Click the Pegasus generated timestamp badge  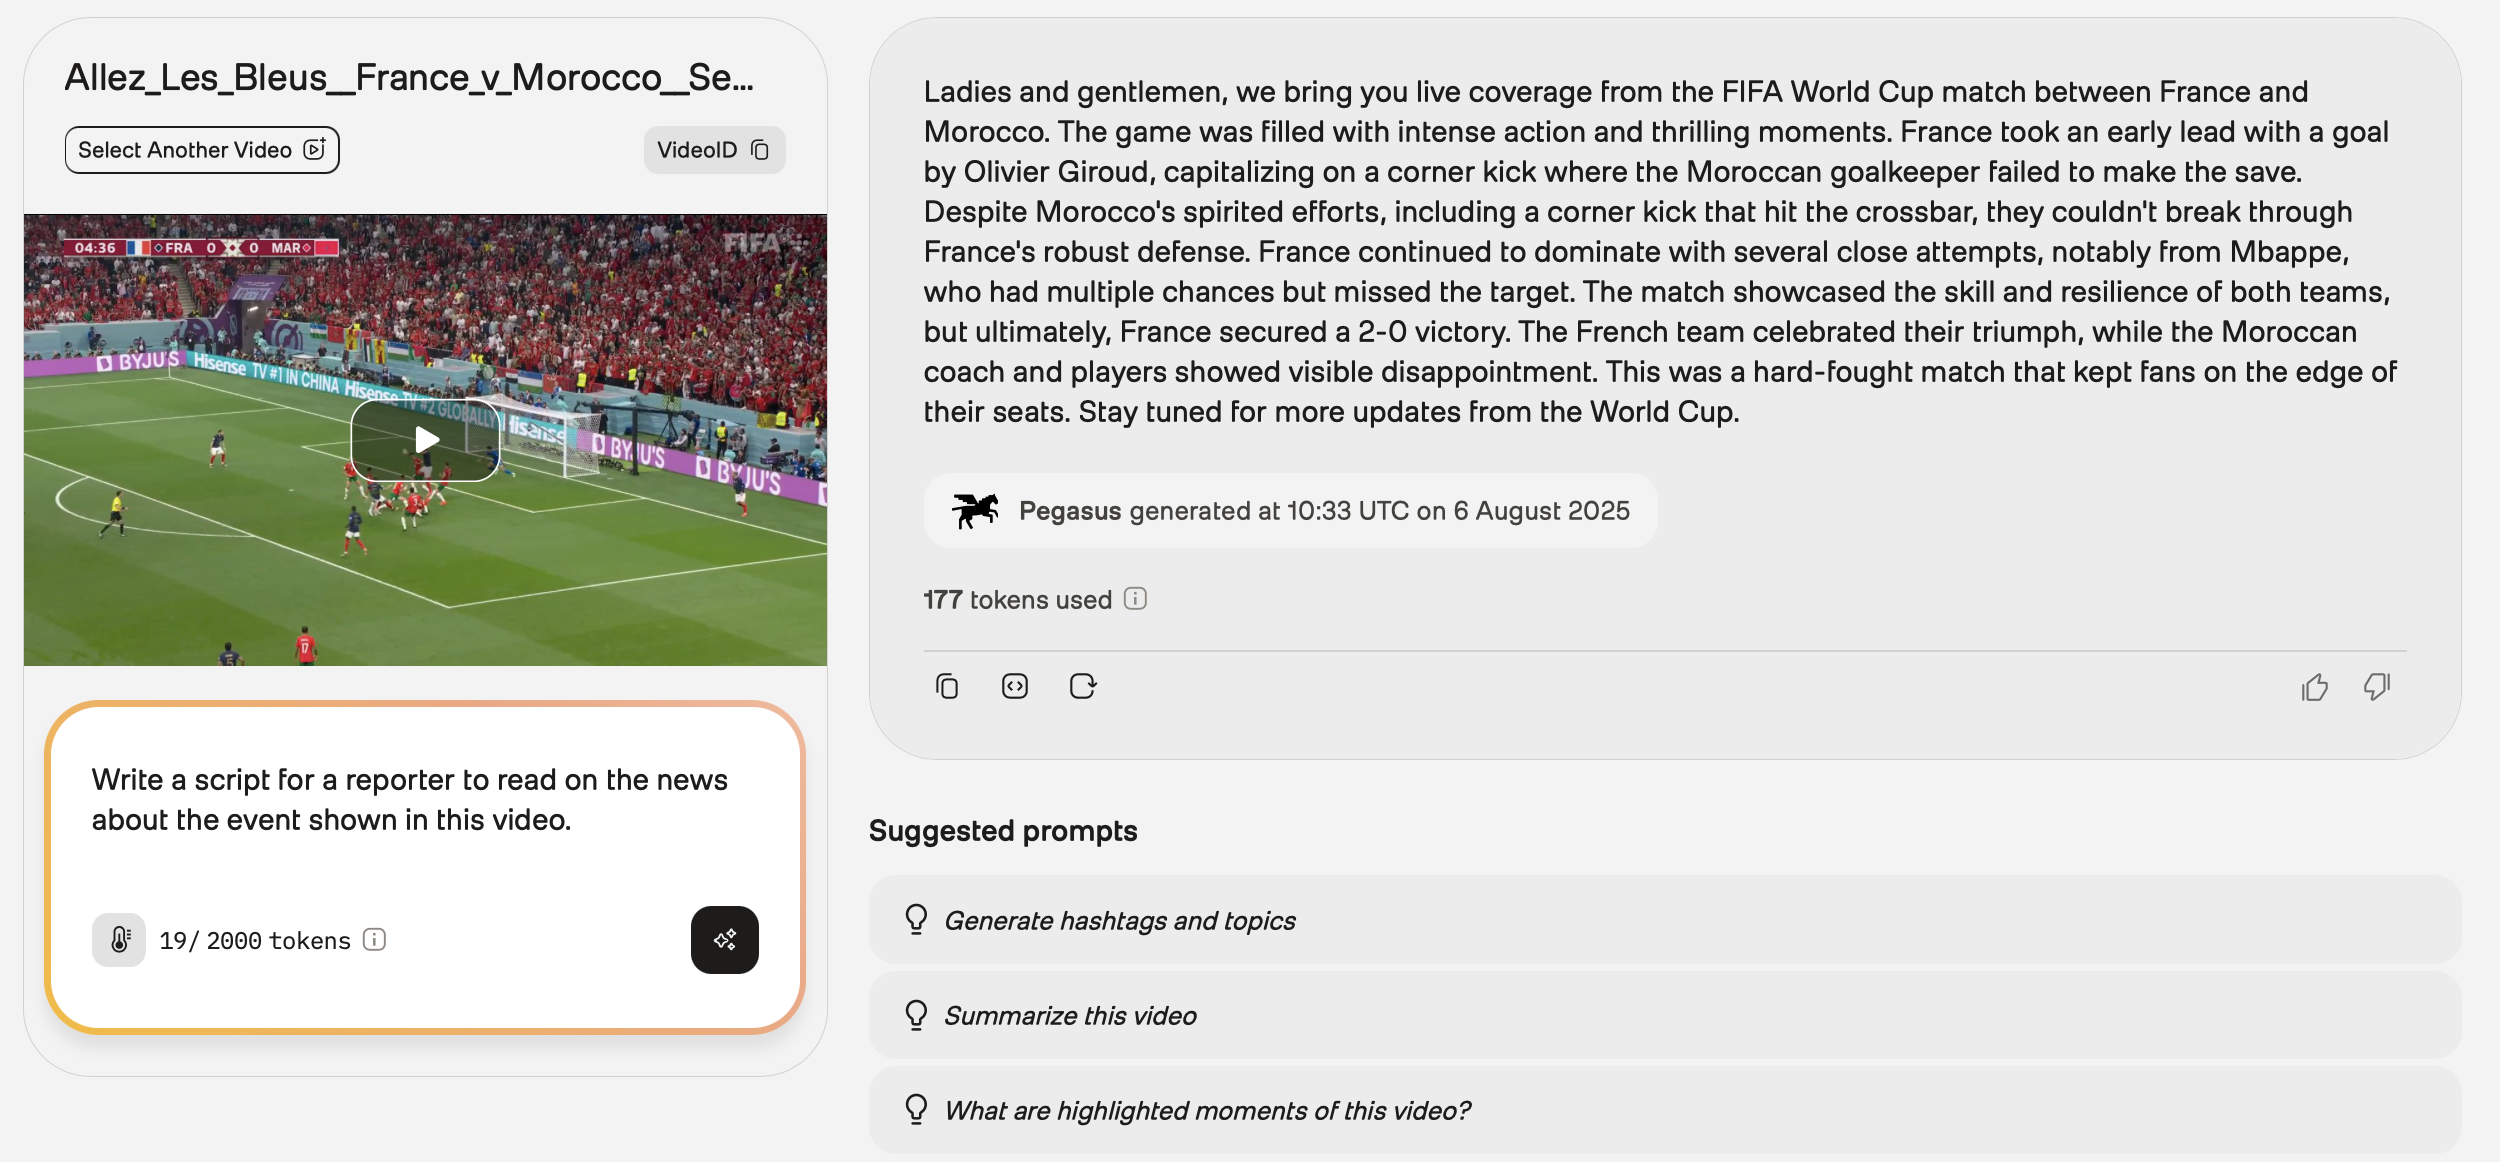pyautogui.click(x=1323, y=511)
